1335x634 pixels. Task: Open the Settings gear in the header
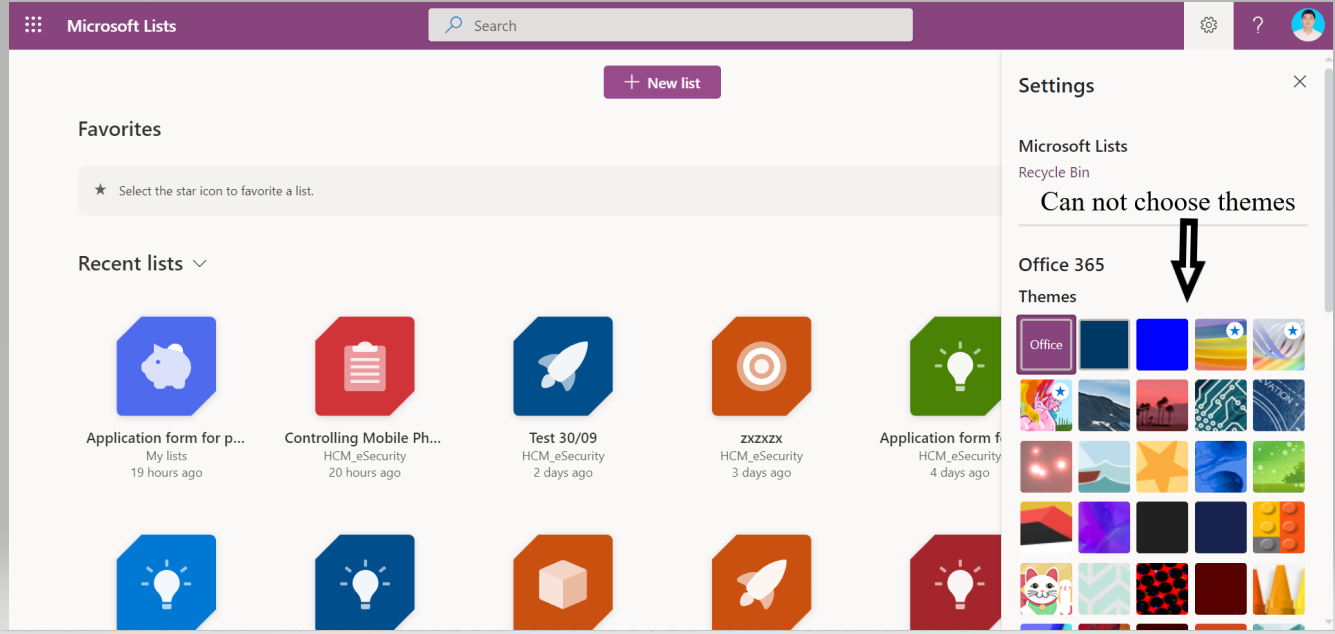(1209, 26)
